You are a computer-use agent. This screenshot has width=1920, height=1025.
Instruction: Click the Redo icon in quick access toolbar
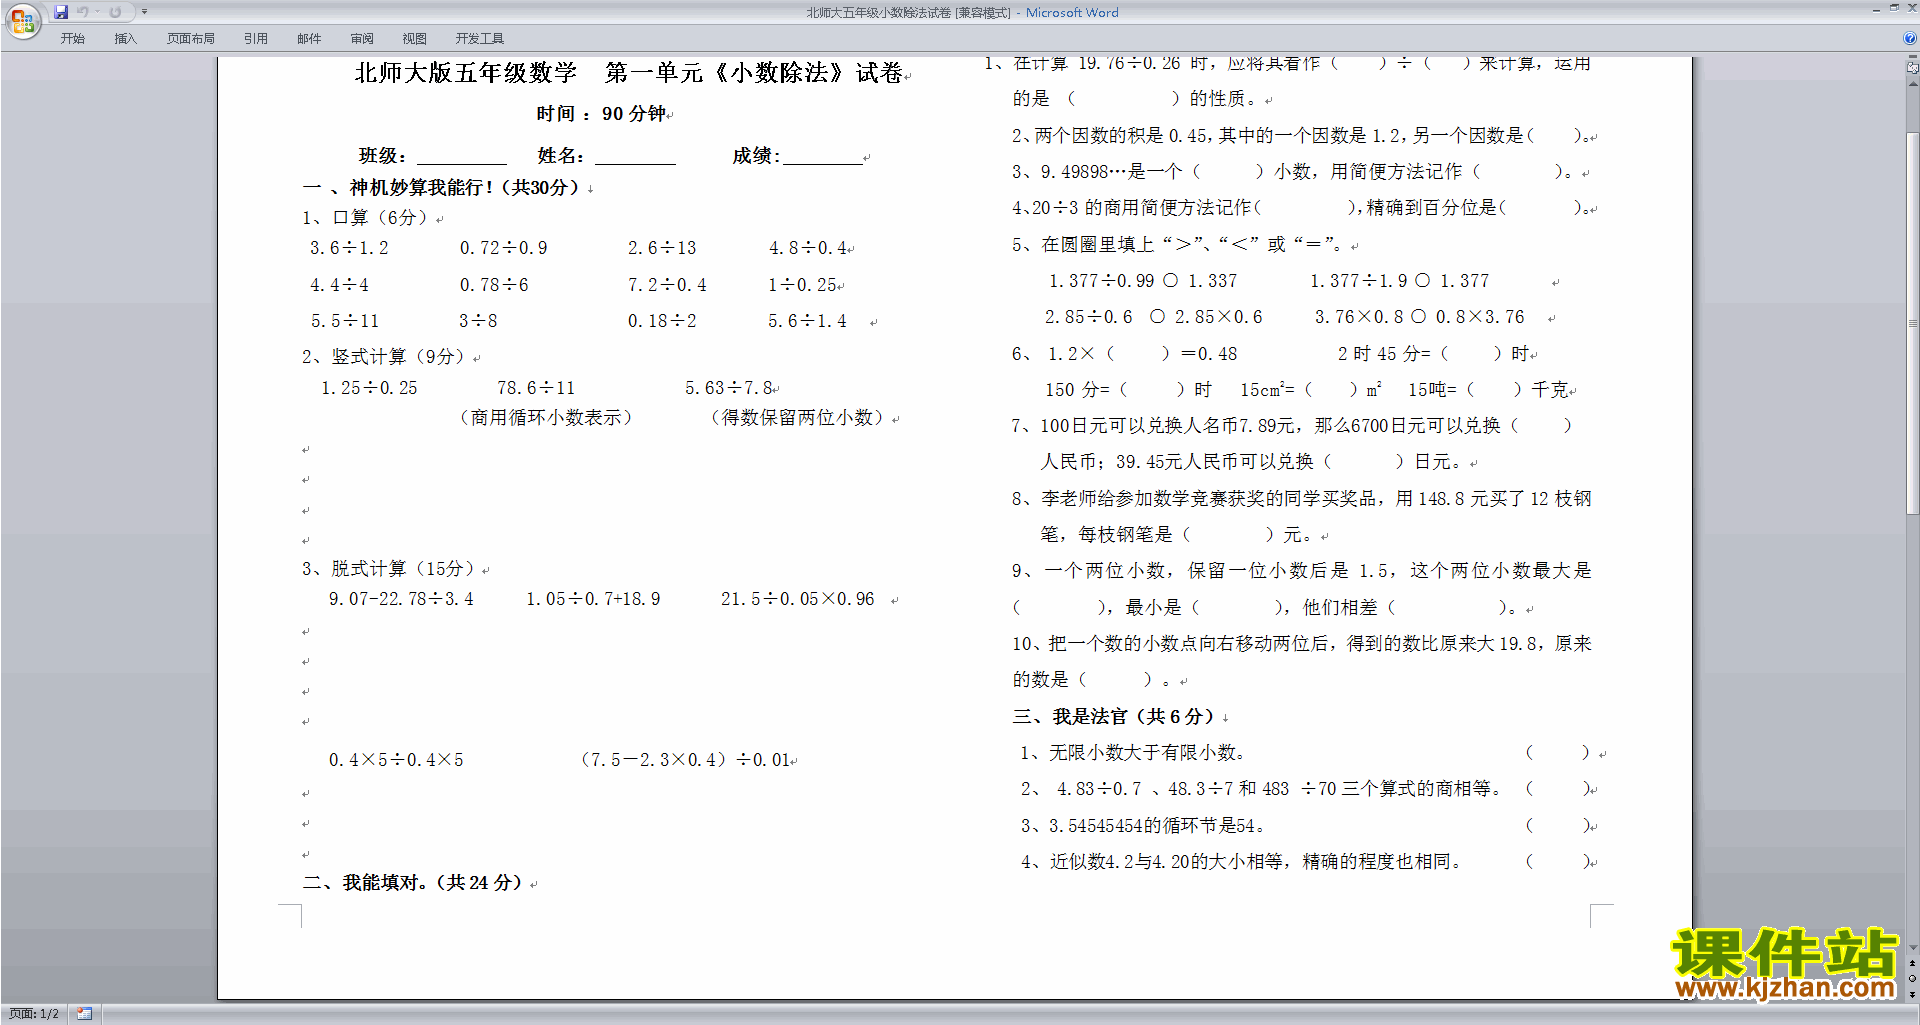(115, 12)
